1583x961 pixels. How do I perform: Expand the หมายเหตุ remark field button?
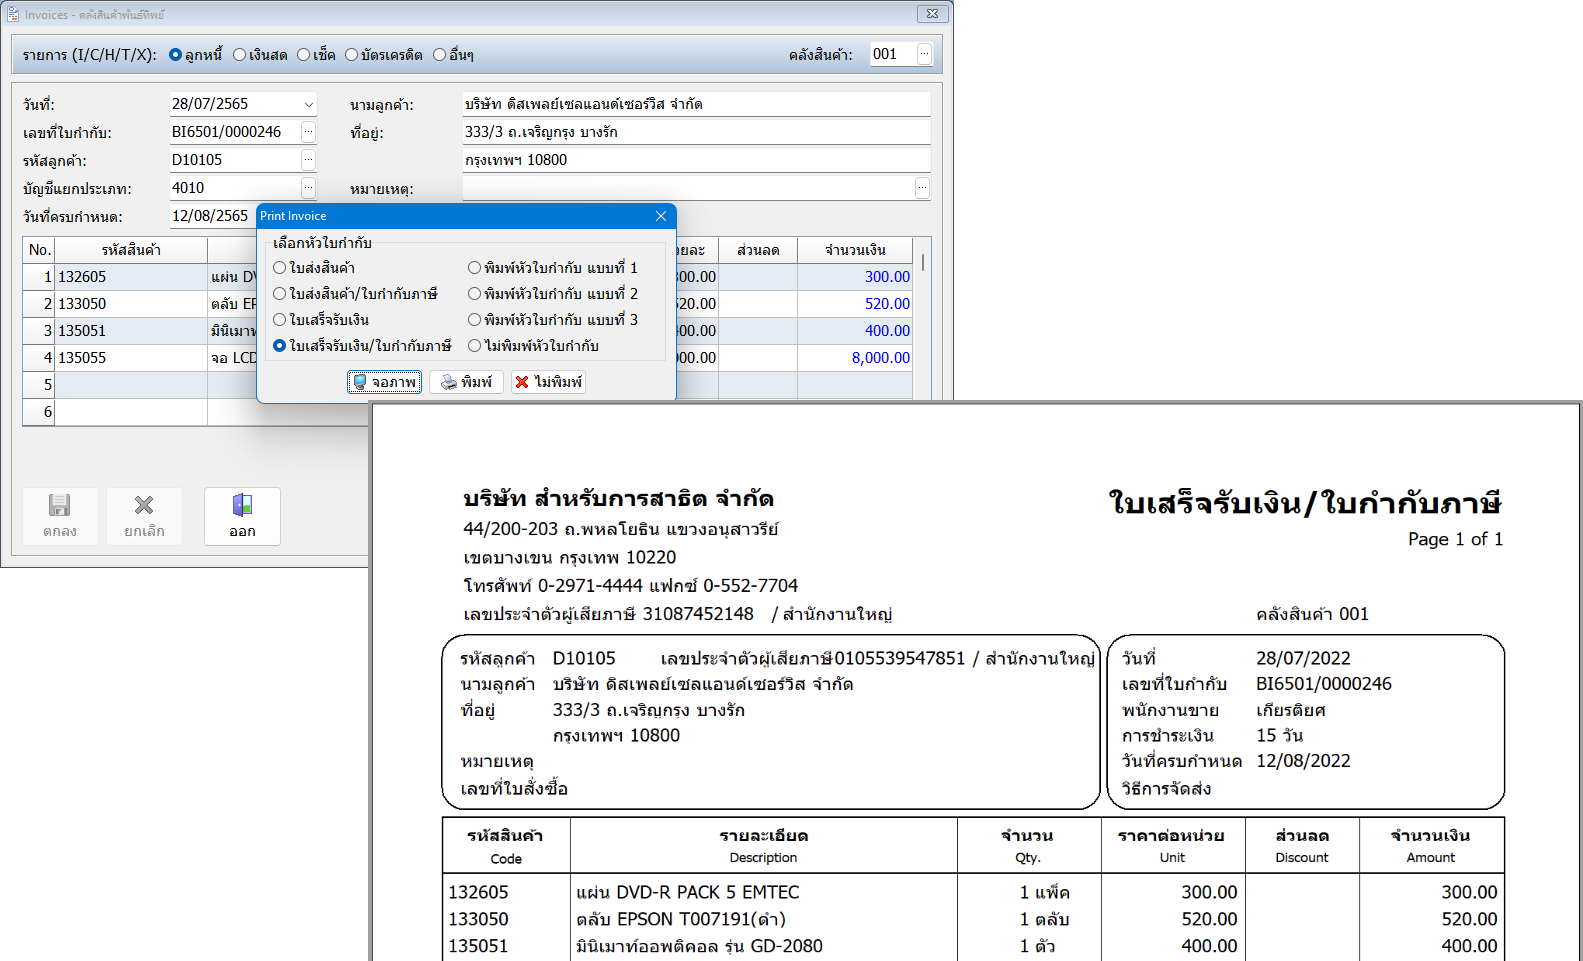point(922,188)
